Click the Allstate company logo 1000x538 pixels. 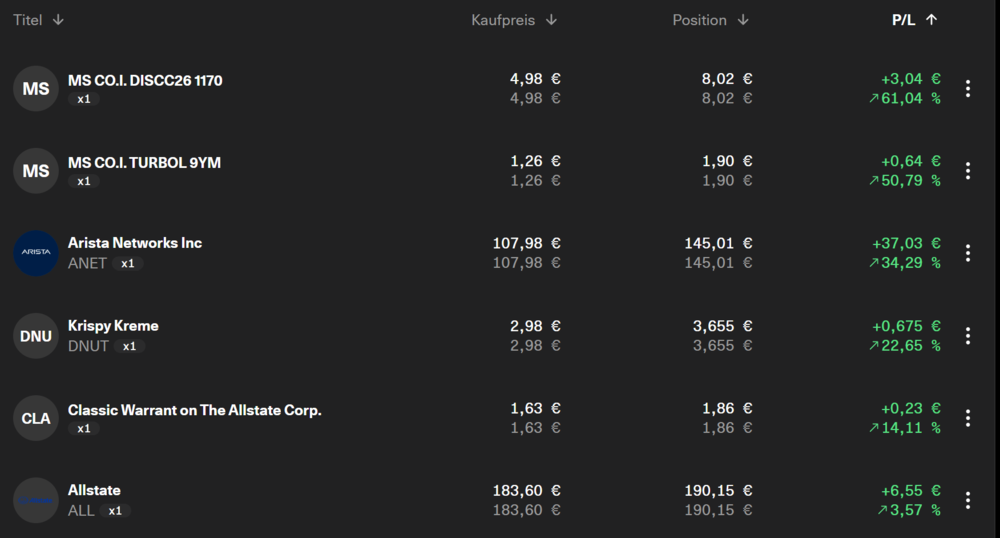click(36, 500)
